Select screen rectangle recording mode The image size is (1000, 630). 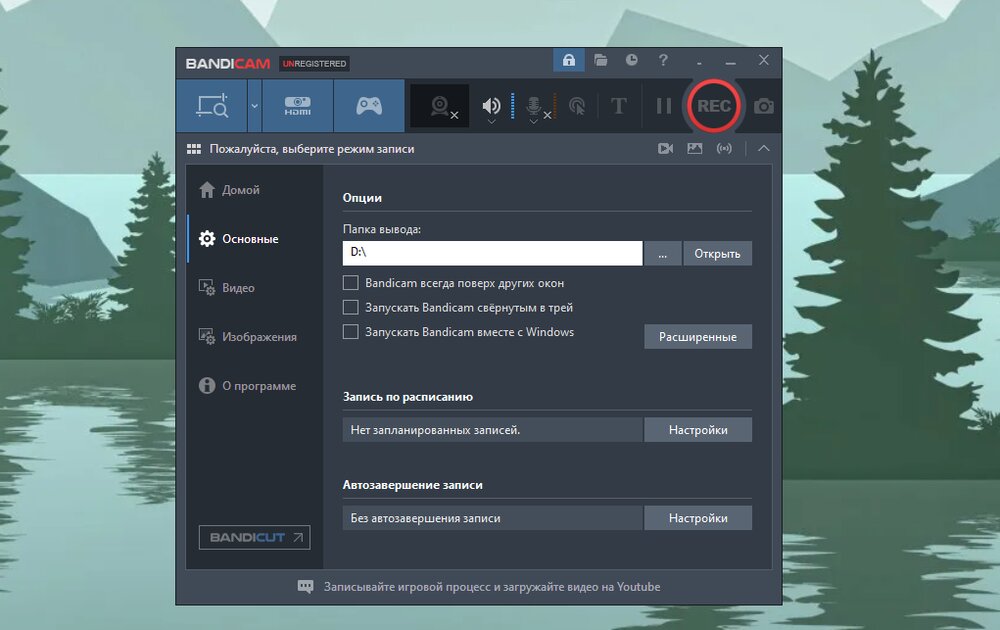(x=212, y=106)
